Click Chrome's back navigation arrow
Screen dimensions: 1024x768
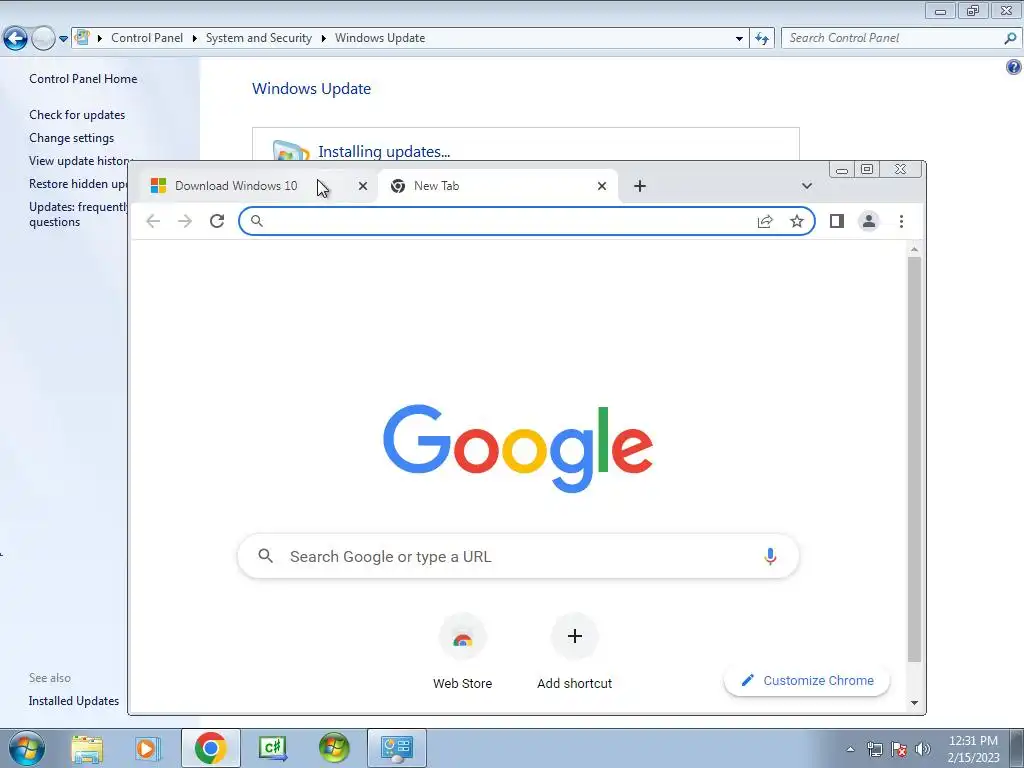pos(153,221)
